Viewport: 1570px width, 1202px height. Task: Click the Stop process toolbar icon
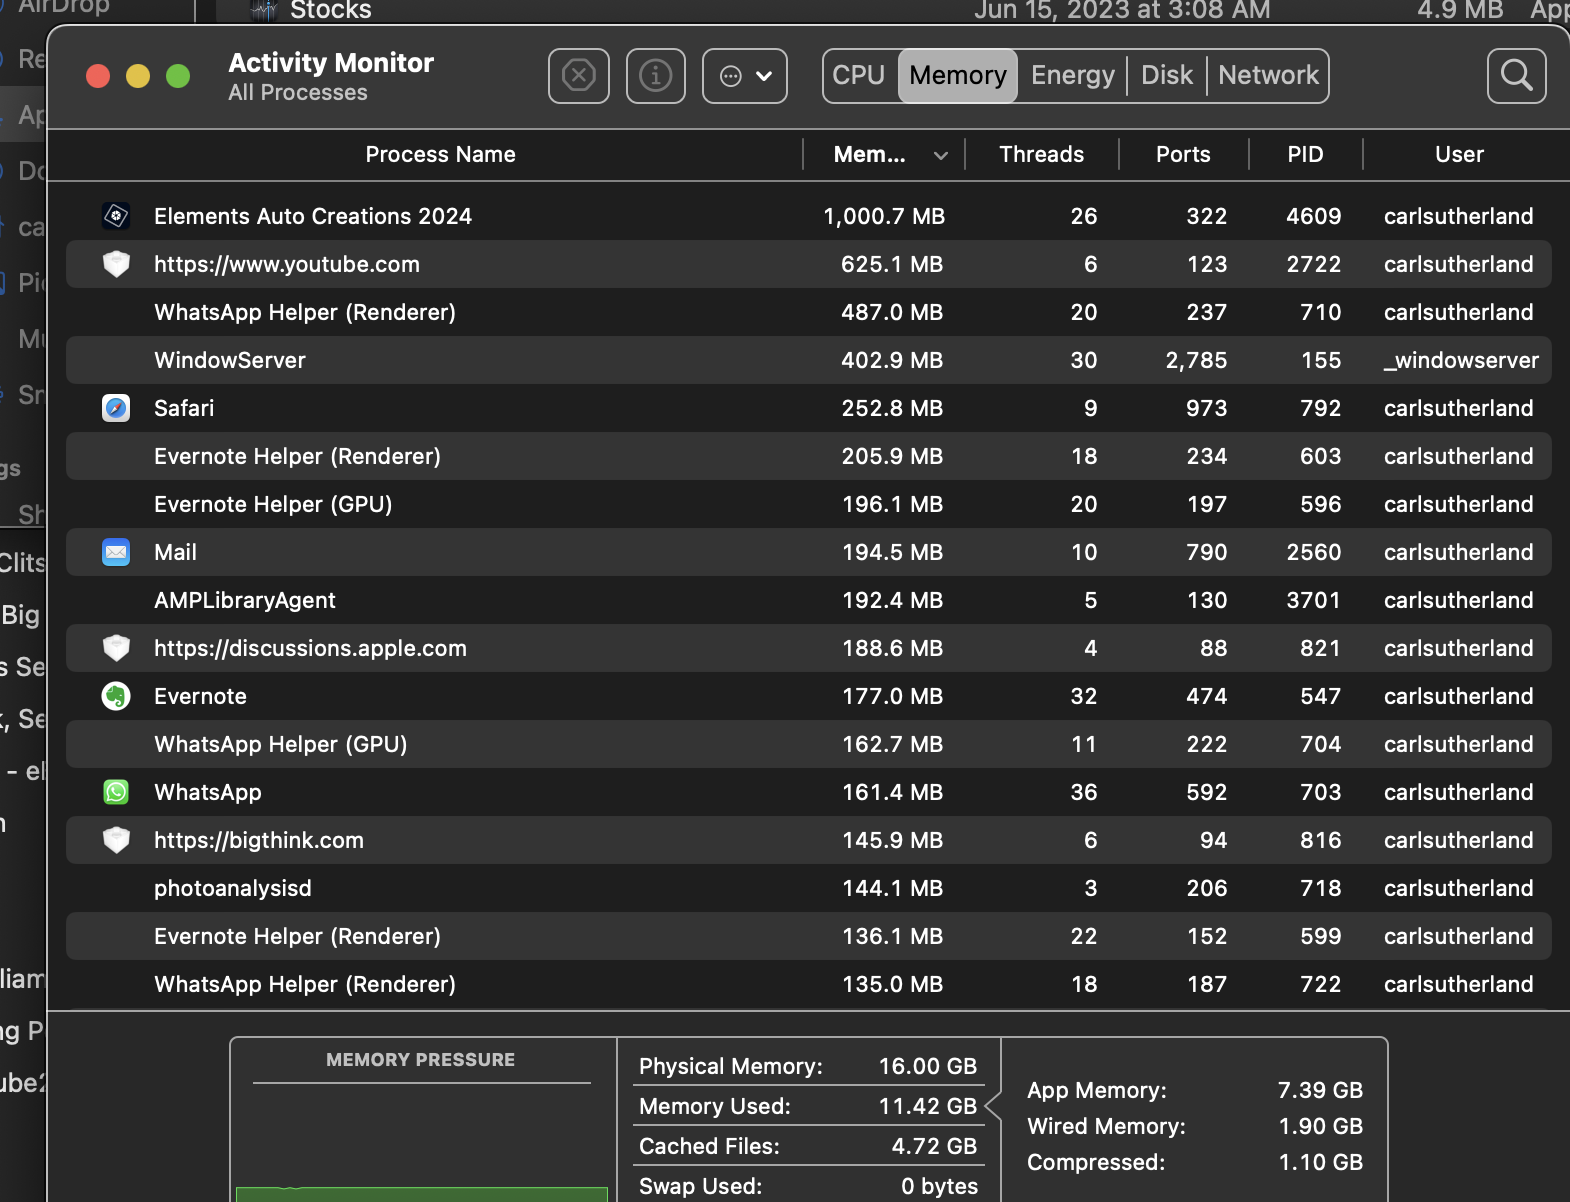579,76
